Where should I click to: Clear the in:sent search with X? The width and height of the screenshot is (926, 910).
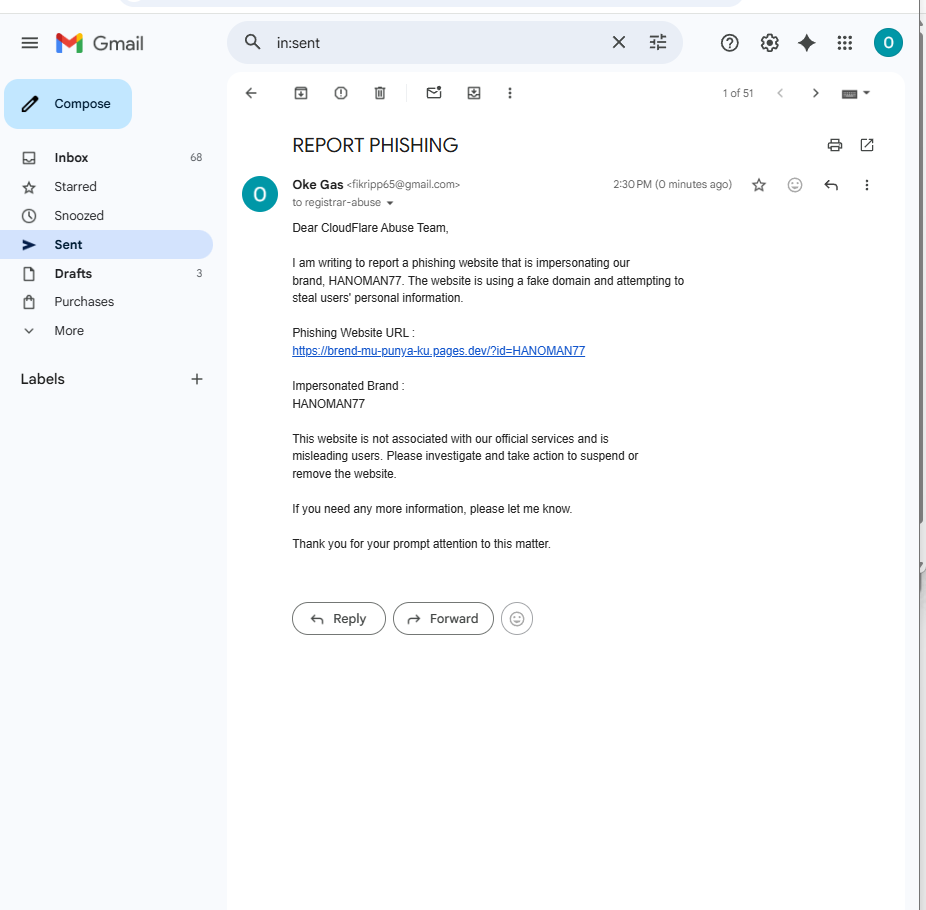click(x=618, y=43)
